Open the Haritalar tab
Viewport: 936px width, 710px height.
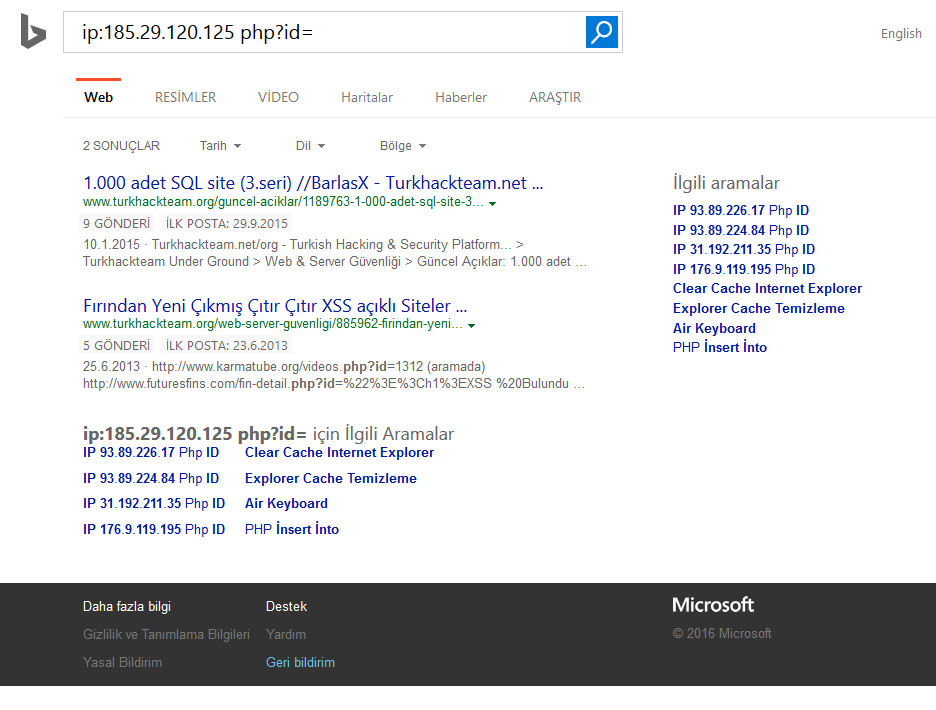[367, 97]
